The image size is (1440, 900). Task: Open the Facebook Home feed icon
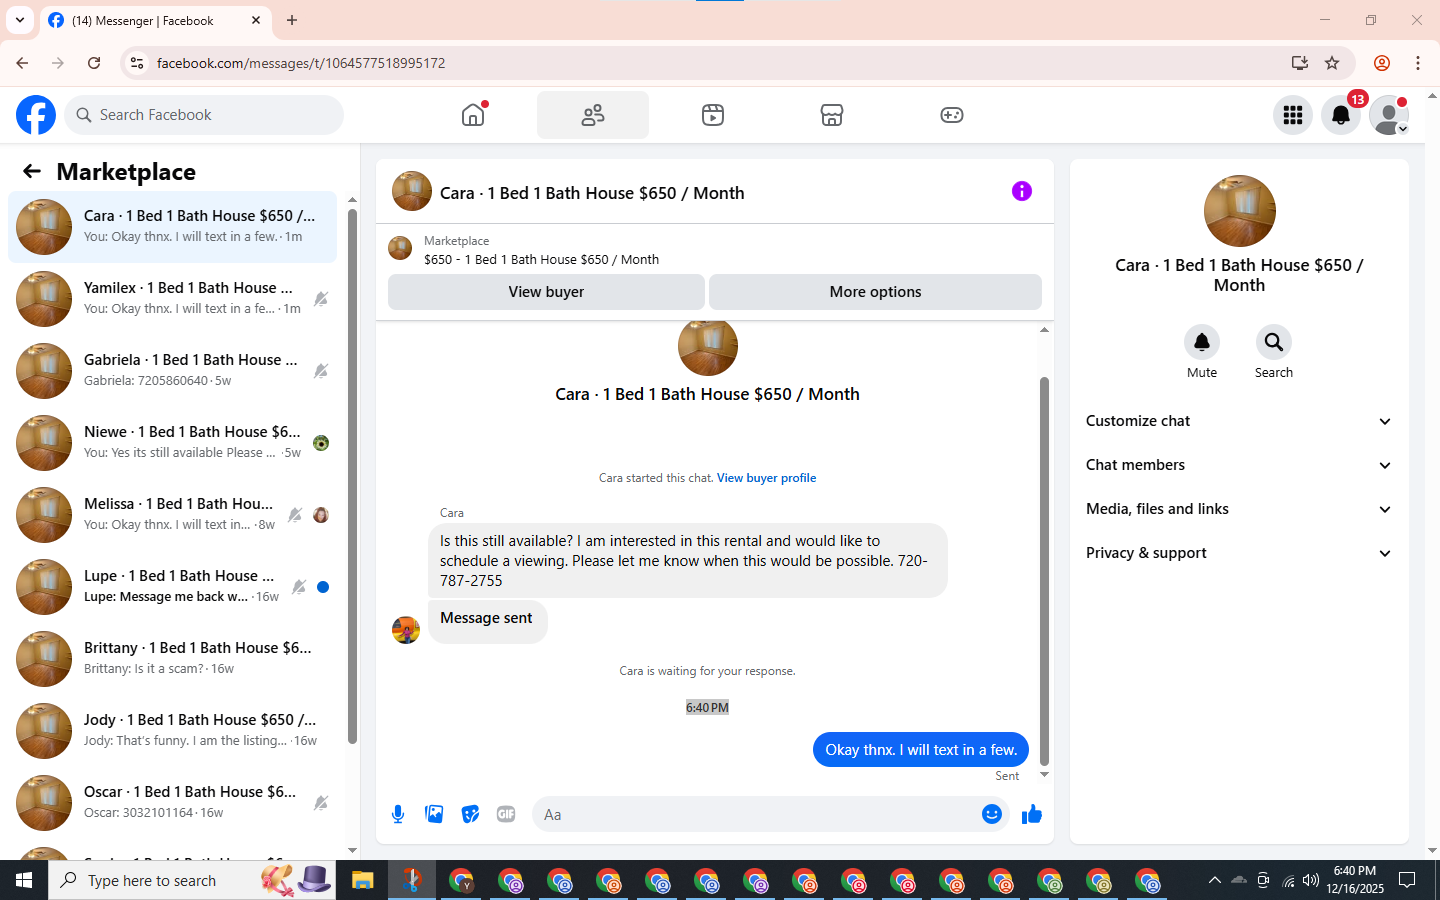(x=473, y=115)
